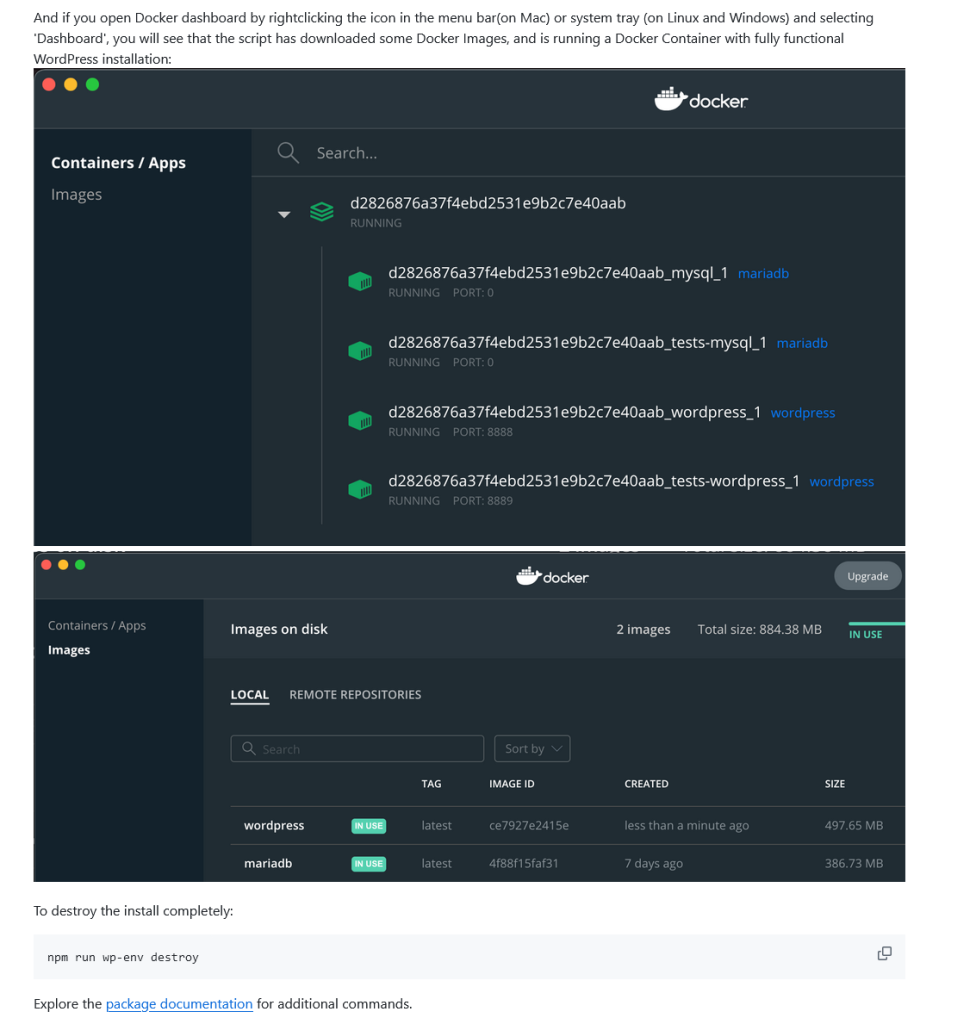Screen dimensions: 976x1024
Task: Collapse the d2826876 app group arrow
Action: [x=284, y=214]
